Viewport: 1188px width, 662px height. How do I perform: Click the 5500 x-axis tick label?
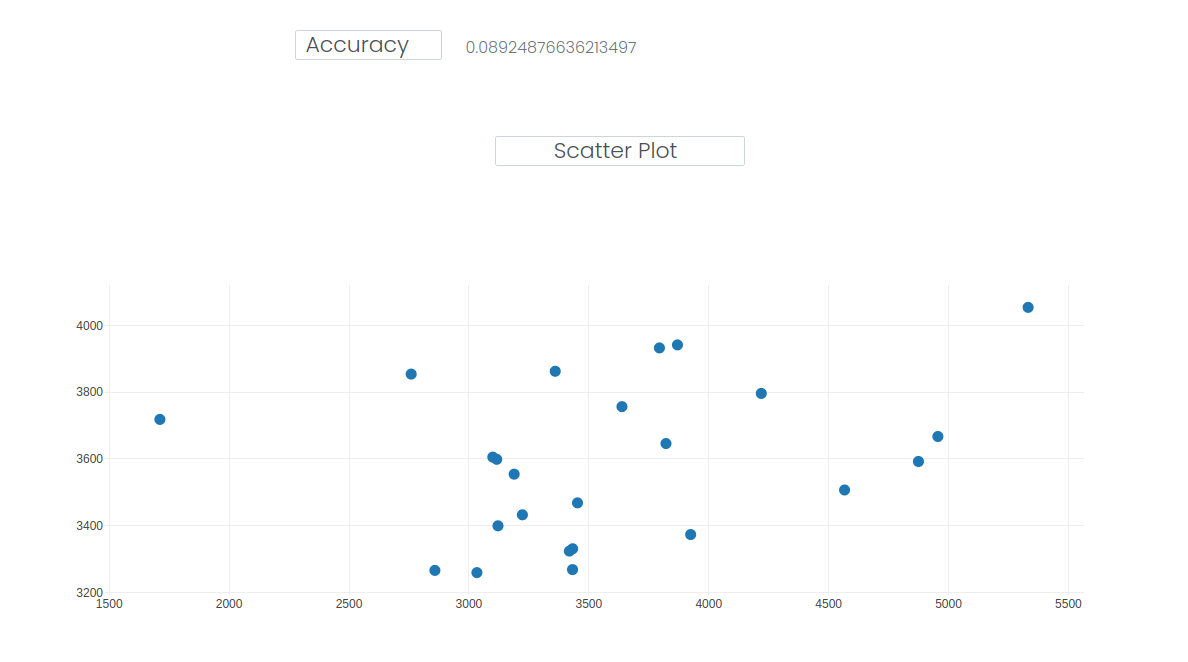pyautogui.click(x=1068, y=604)
